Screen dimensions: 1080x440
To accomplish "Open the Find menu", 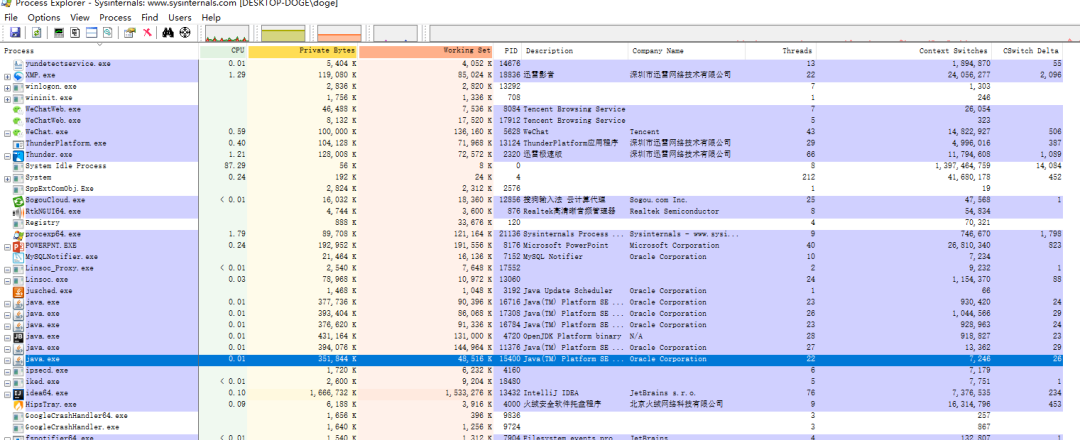I will click(149, 17).
